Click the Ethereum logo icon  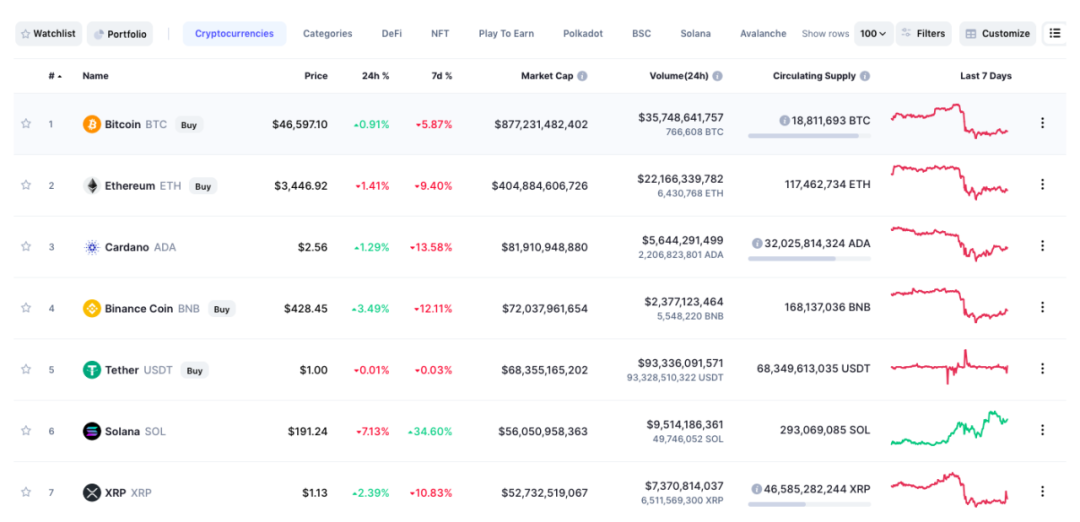coord(92,186)
